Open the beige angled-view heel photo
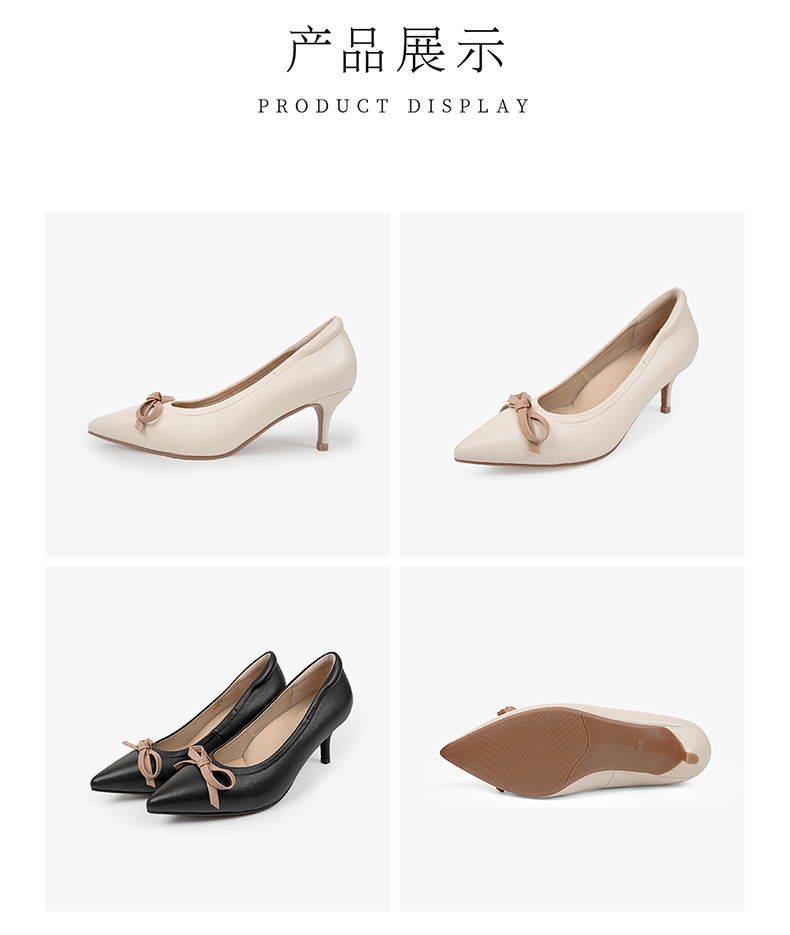 pos(572,385)
